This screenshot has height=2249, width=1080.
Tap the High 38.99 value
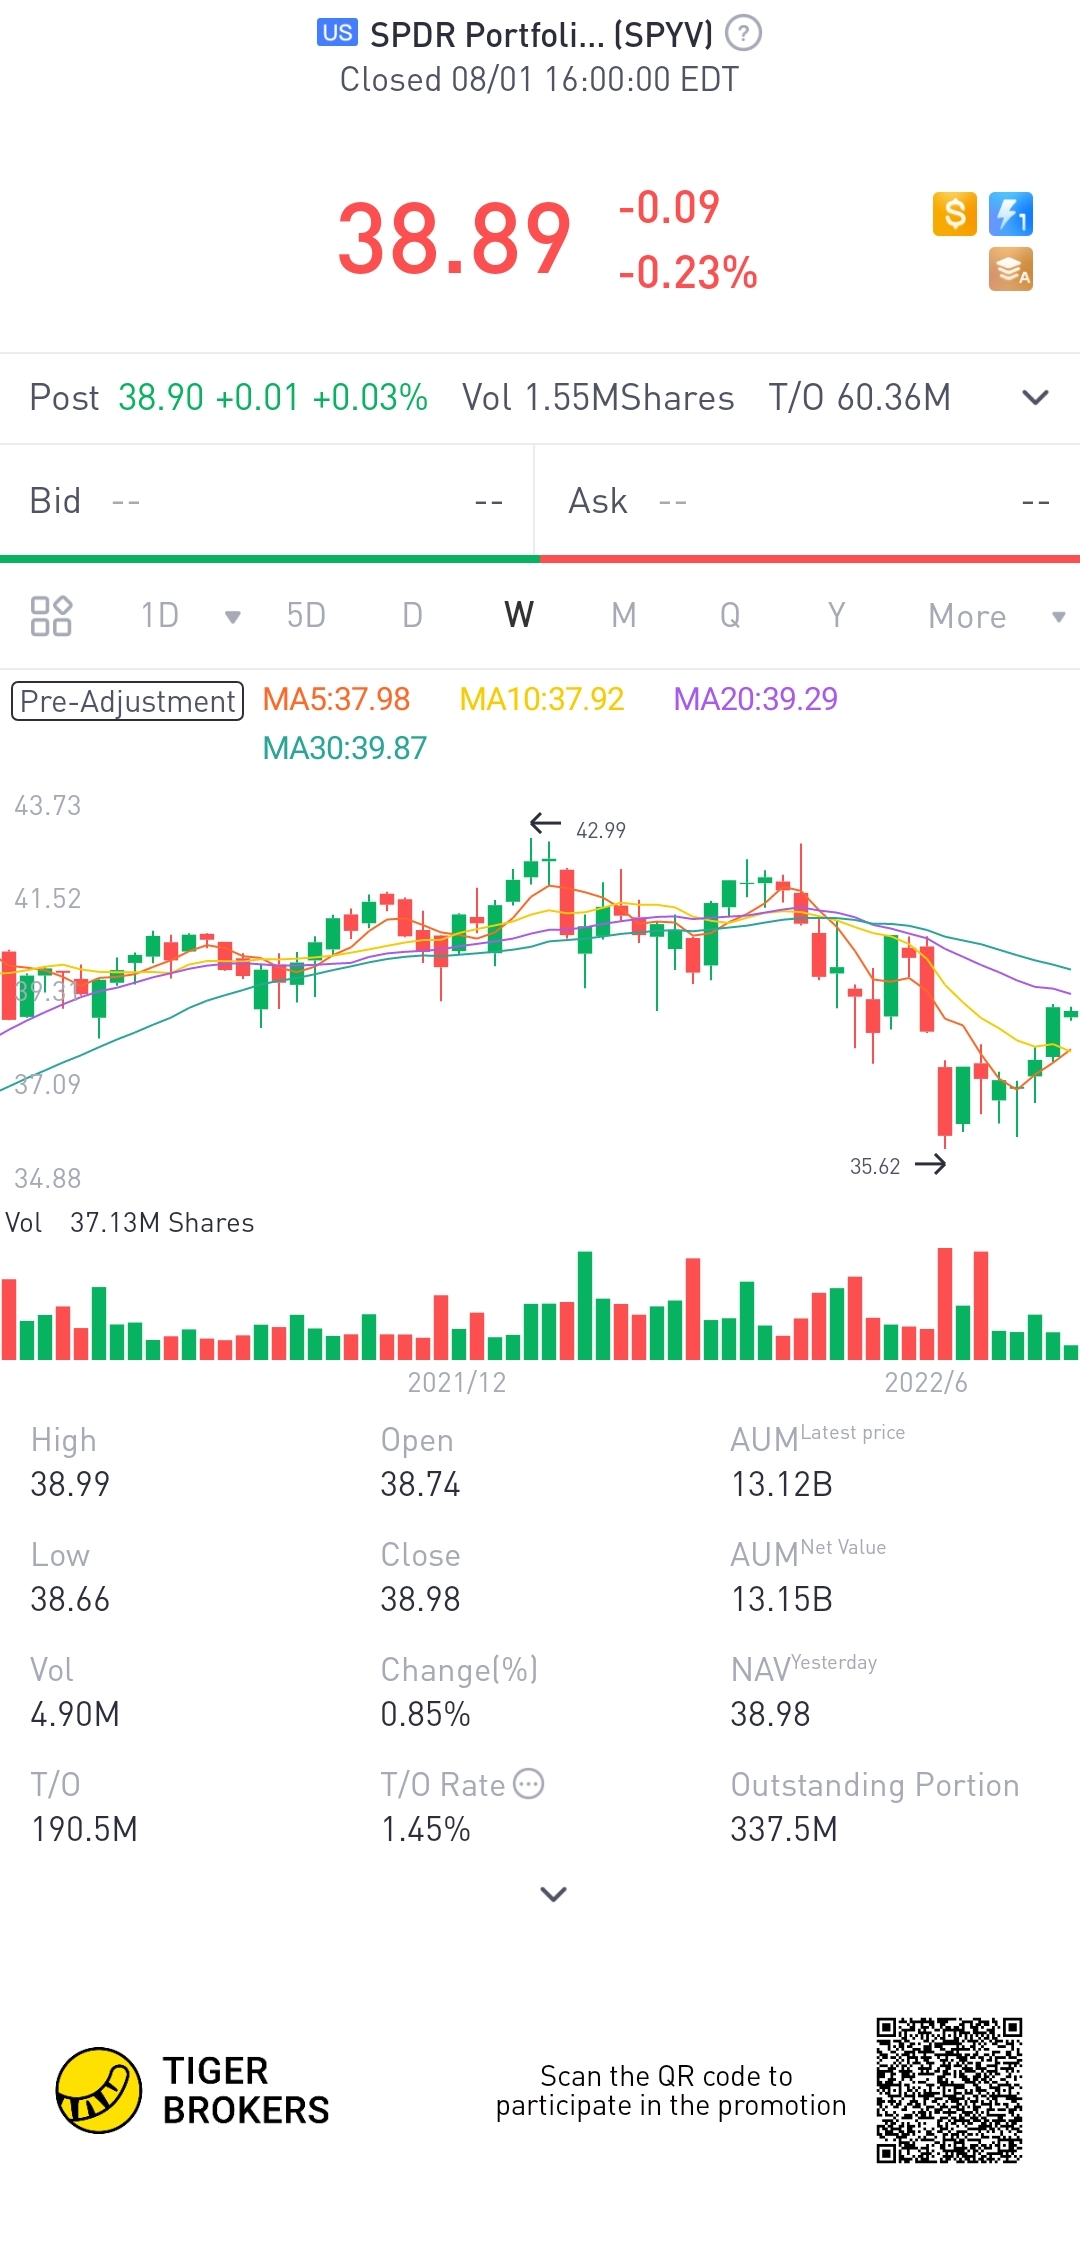(70, 1484)
